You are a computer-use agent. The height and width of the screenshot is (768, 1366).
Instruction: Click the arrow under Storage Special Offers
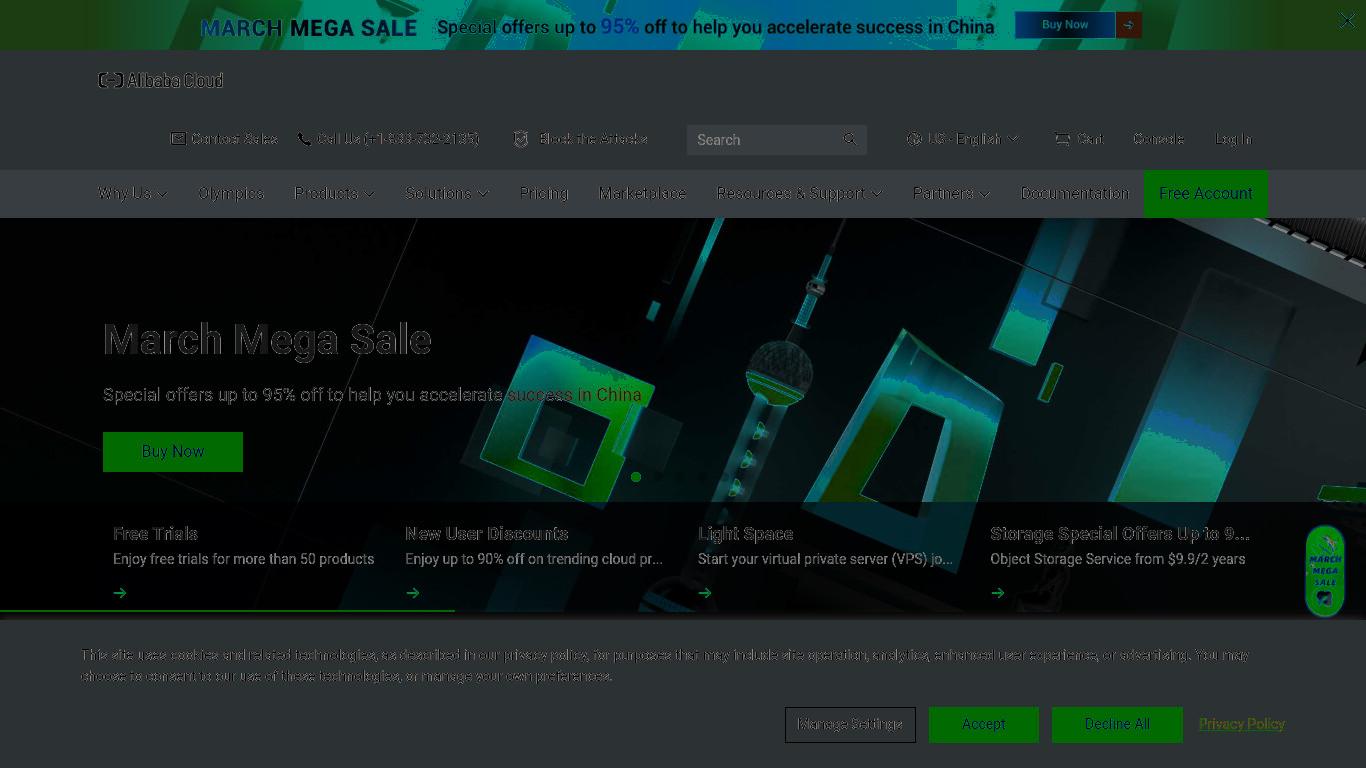point(998,593)
